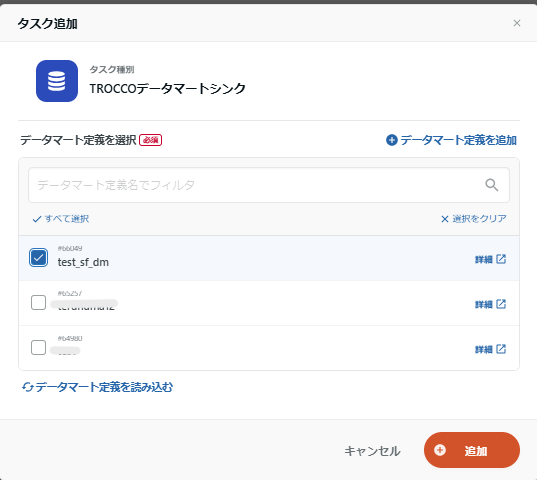This screenshot has width=537, height=480.
Task: Click the external-link icon in the test_sf_dm row
Action: tap(501, 259)
